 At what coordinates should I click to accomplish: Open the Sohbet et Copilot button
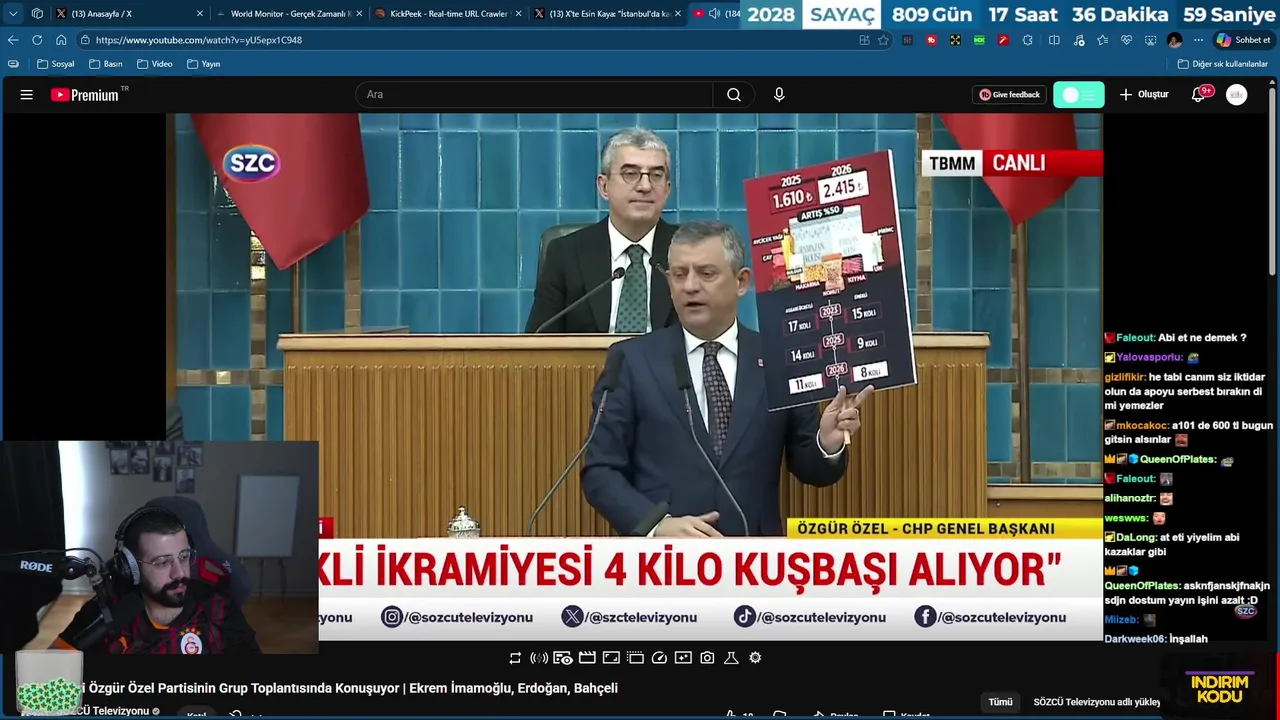1243,40
